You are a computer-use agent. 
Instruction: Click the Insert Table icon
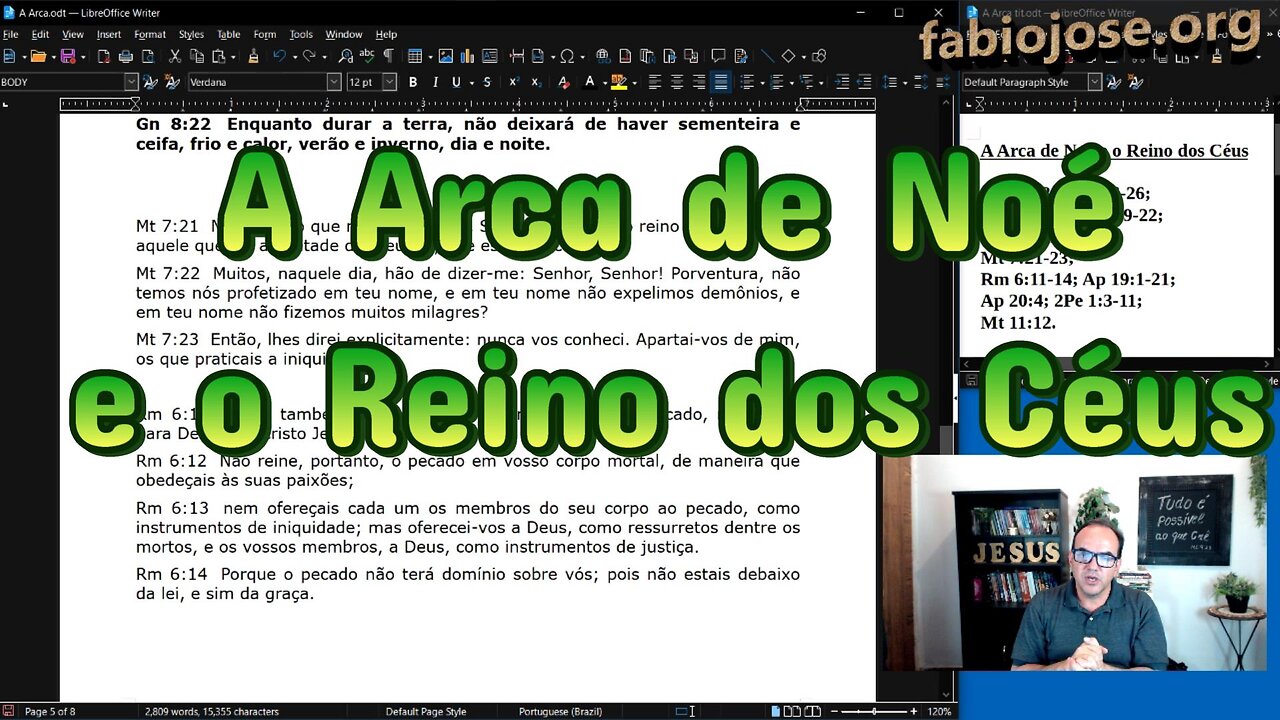point(415,56)
